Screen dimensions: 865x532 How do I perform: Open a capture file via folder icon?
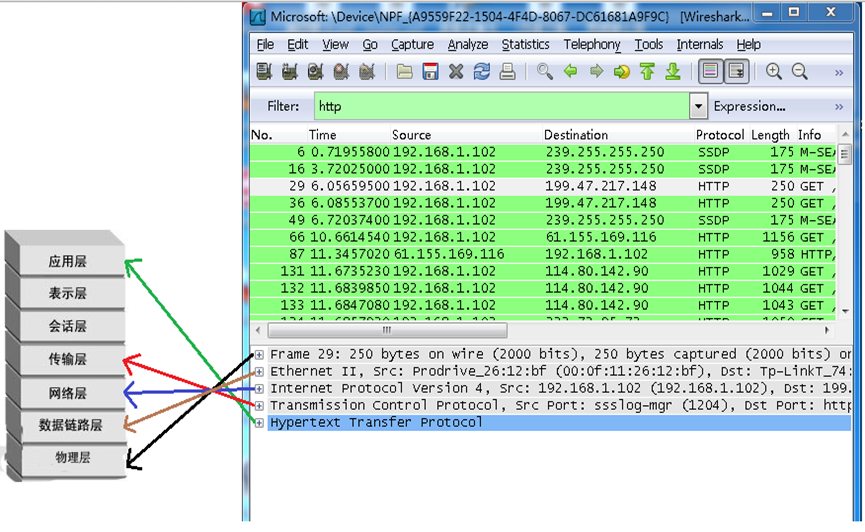(404, 71)
